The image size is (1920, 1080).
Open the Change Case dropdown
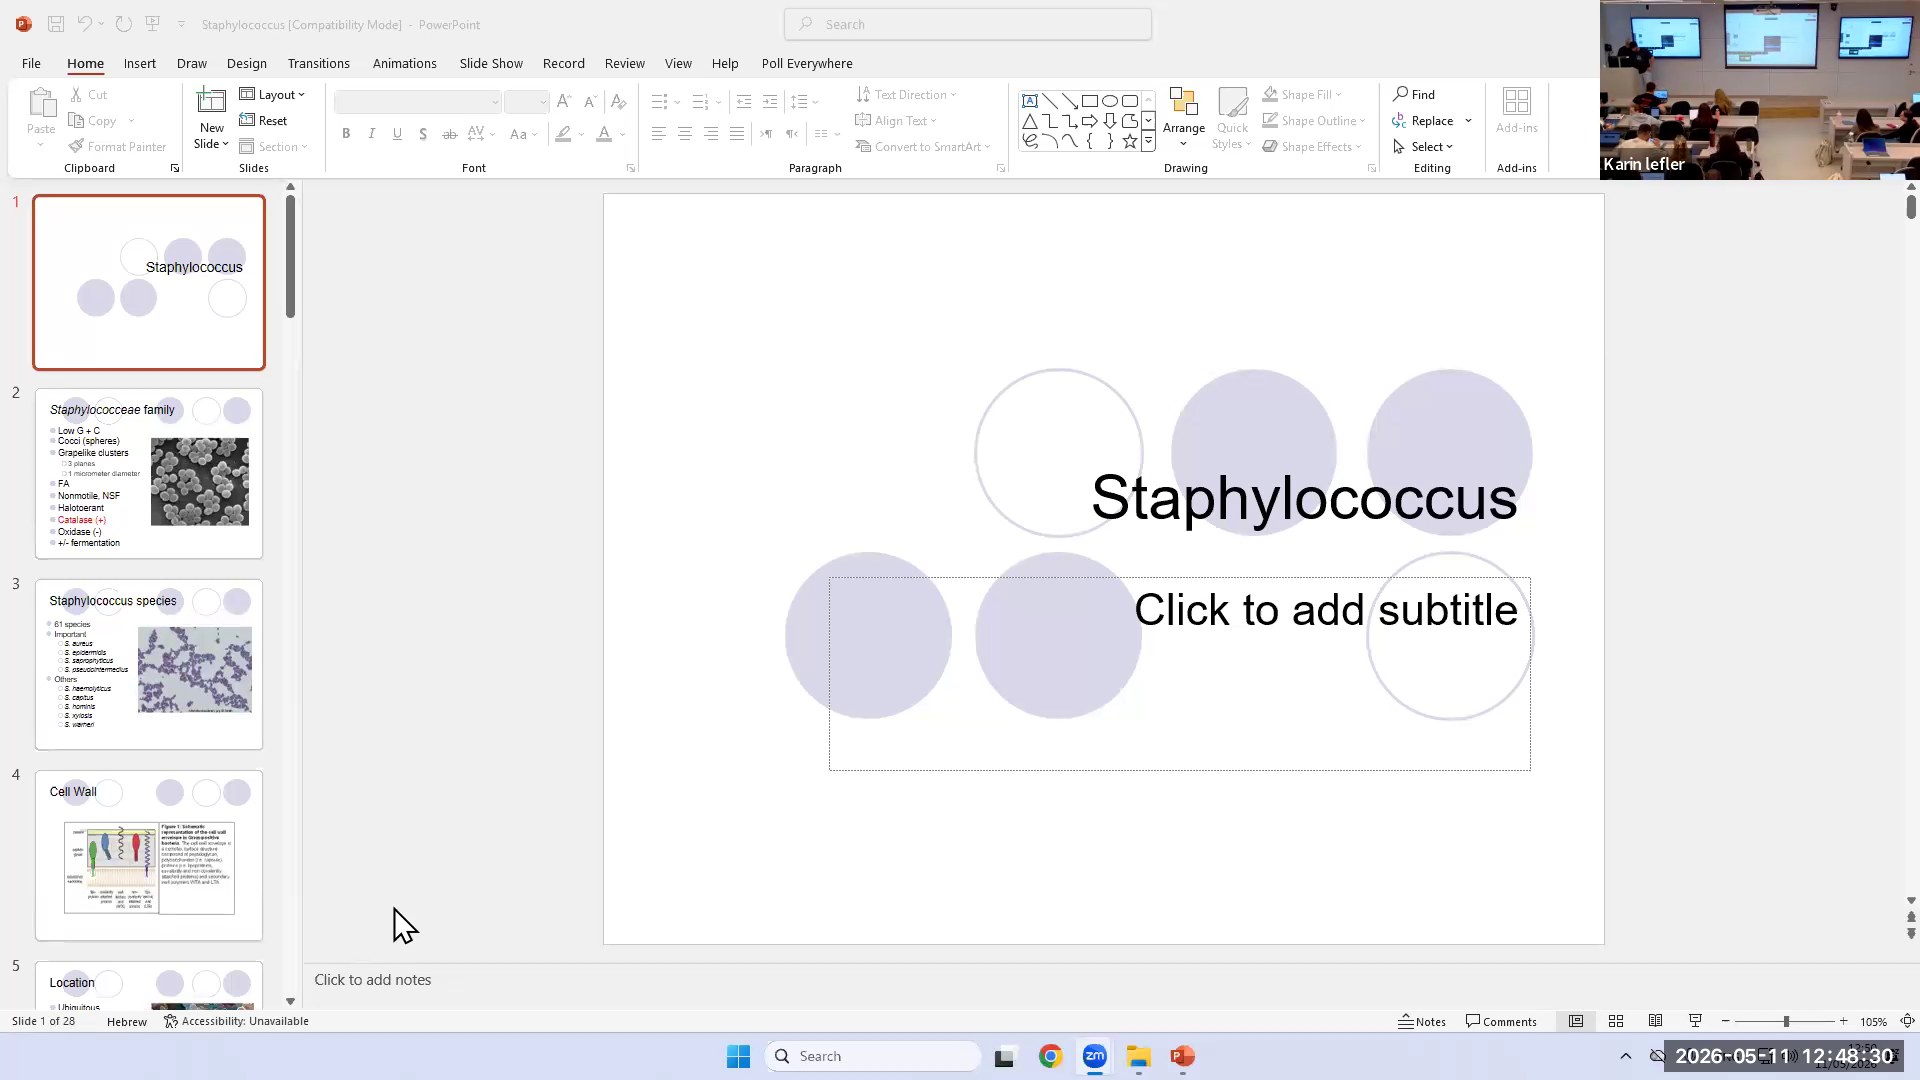pyautogui.click(x=523, y=134)
